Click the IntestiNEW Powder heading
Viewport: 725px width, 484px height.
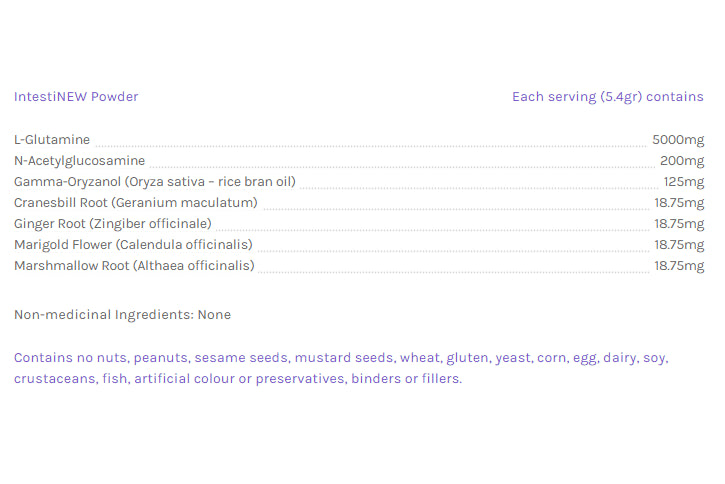[x=76, y=97]
